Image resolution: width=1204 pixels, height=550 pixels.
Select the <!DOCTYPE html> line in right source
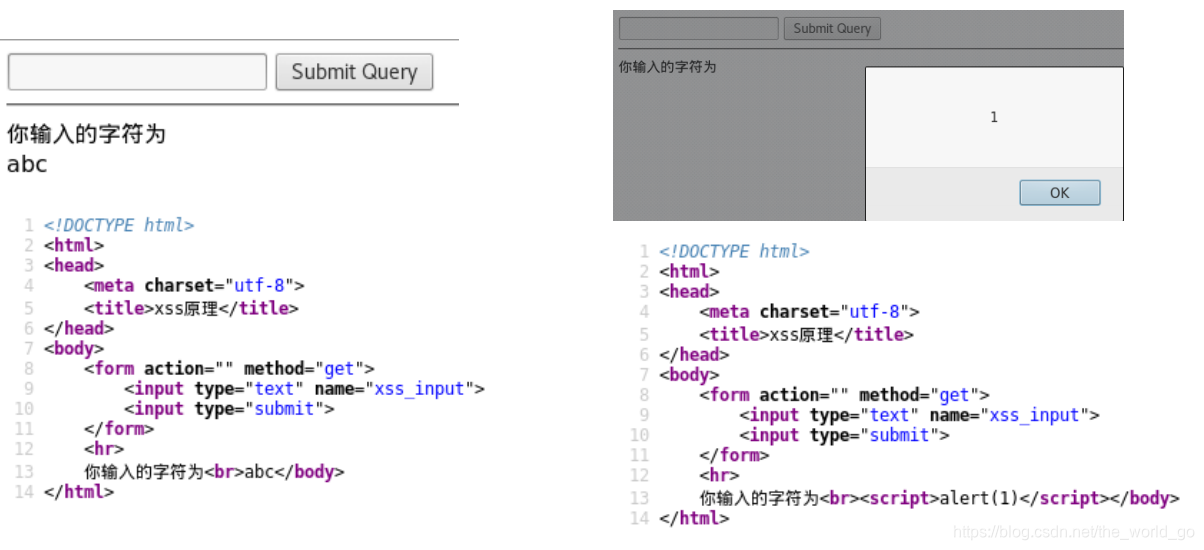point(734,251)
